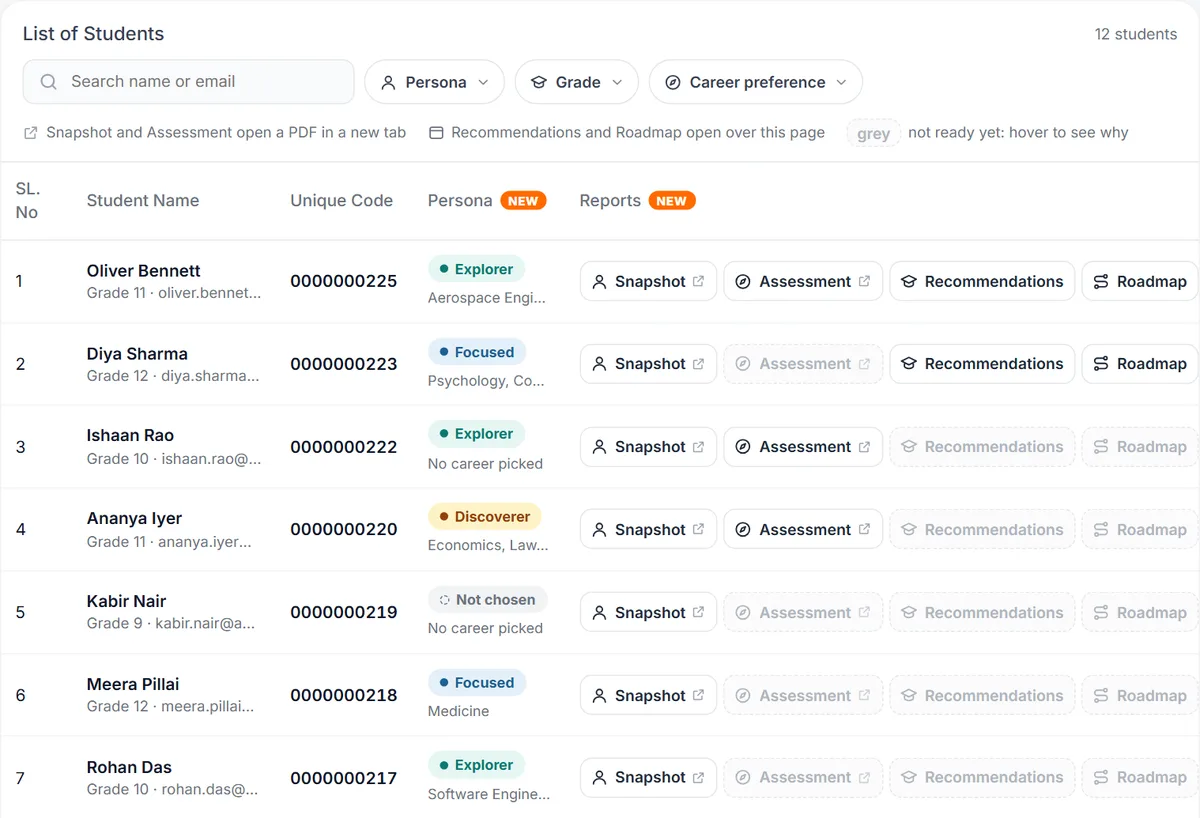Screen dimensions: 1200x818
Task: Select student name Rohan Das
Action: coord(129,768)
